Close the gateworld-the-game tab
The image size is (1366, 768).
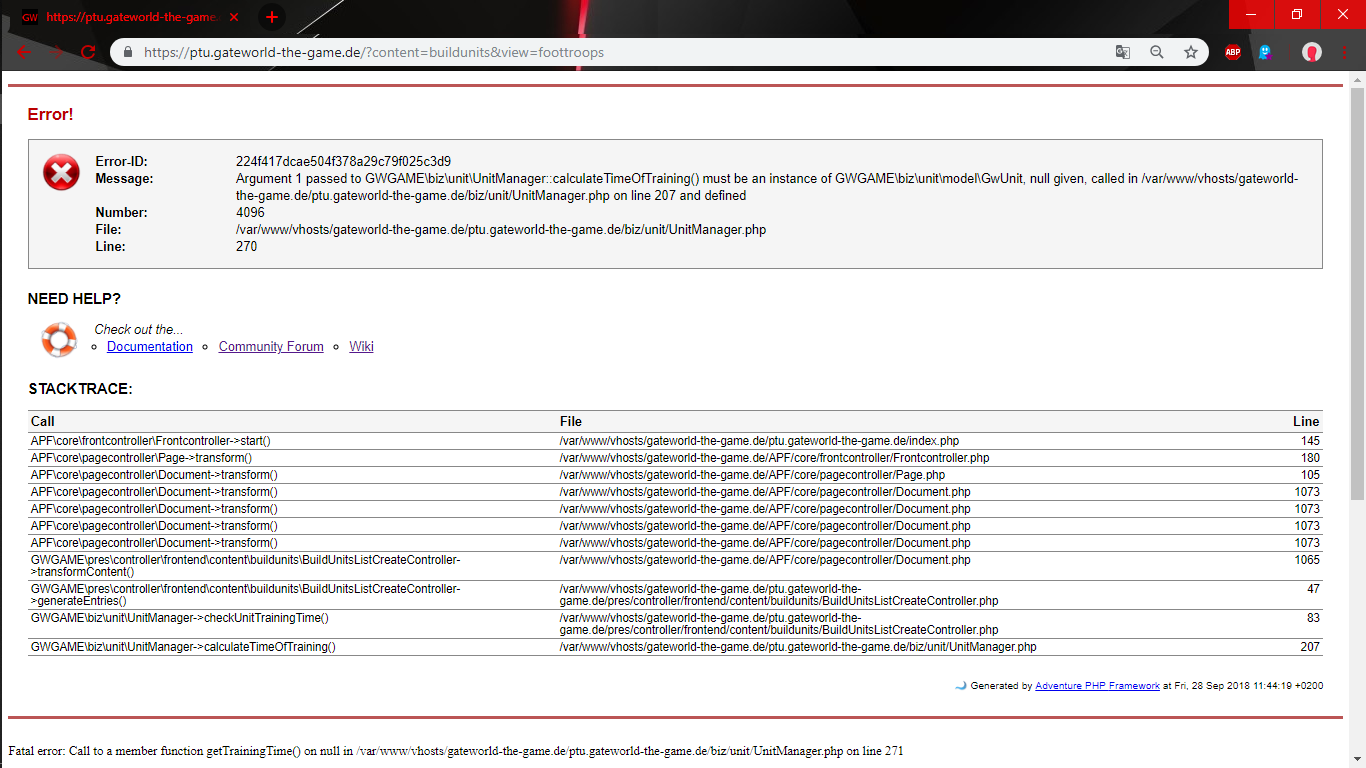[234, 17]
